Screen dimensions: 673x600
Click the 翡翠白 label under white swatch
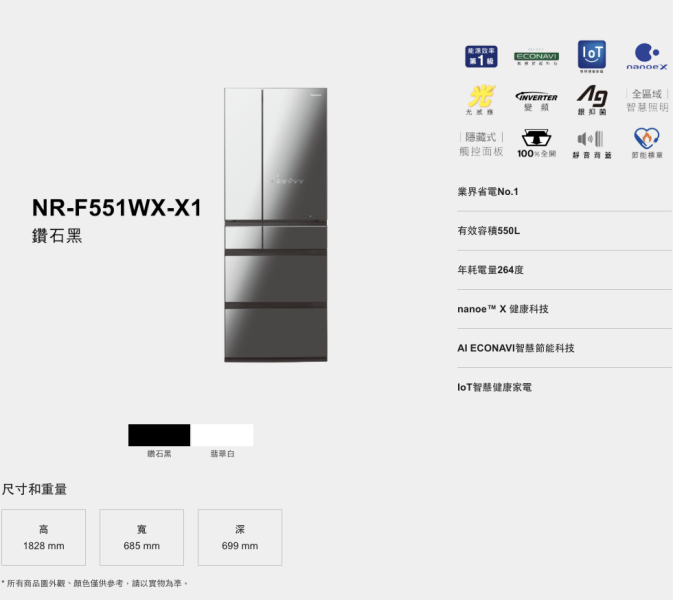click(222, 454)
